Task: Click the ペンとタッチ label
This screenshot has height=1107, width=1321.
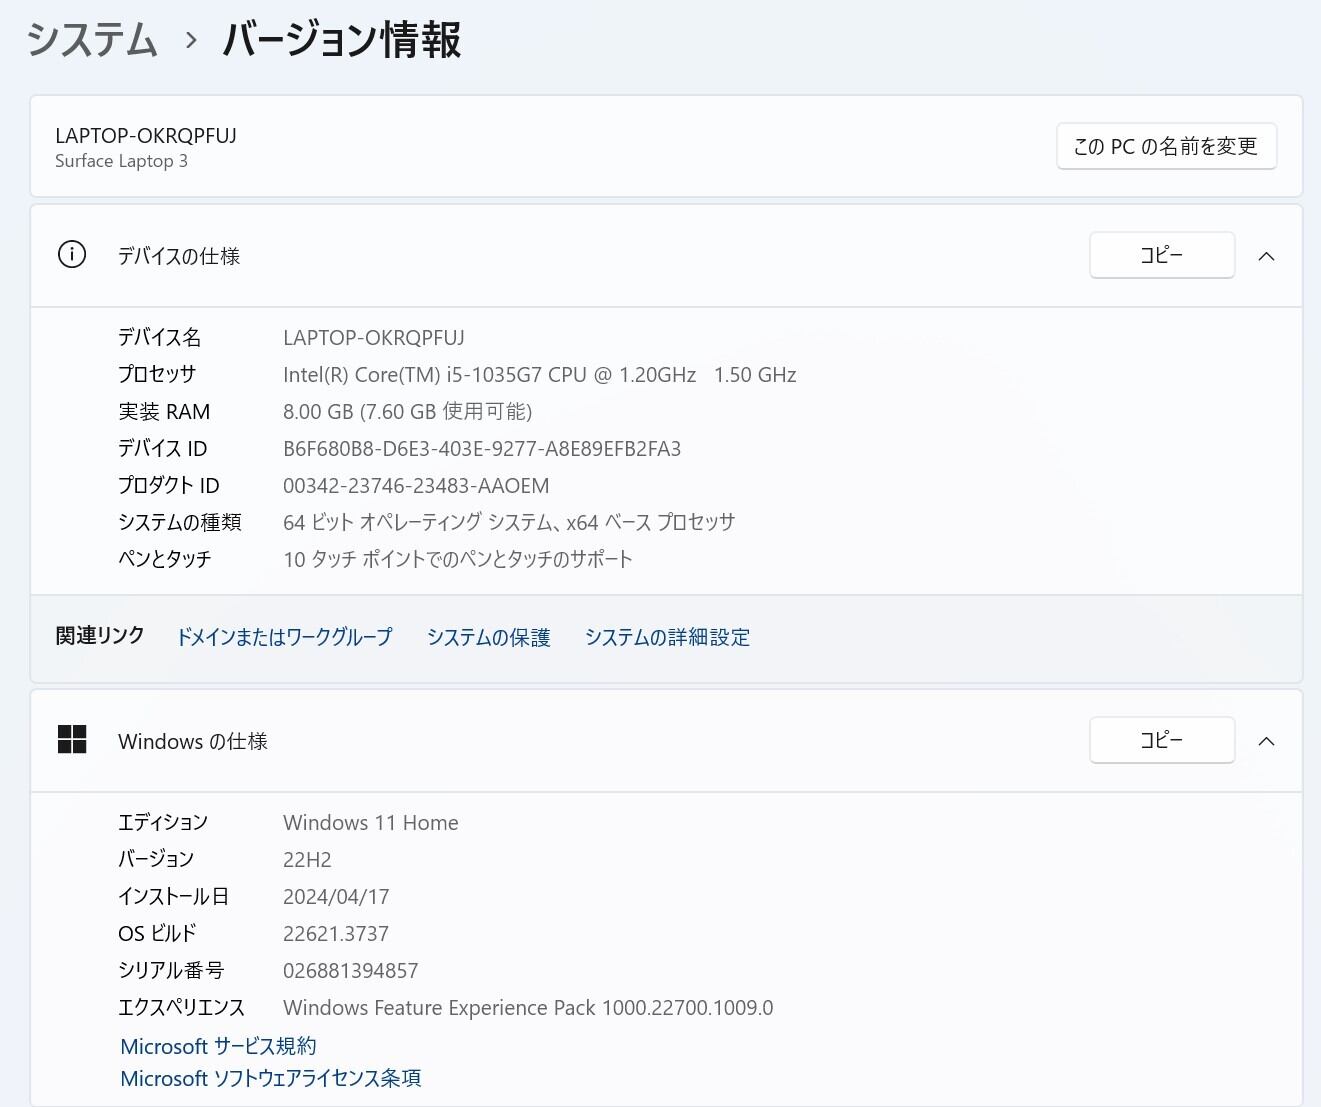Action: tap(165, 559)
